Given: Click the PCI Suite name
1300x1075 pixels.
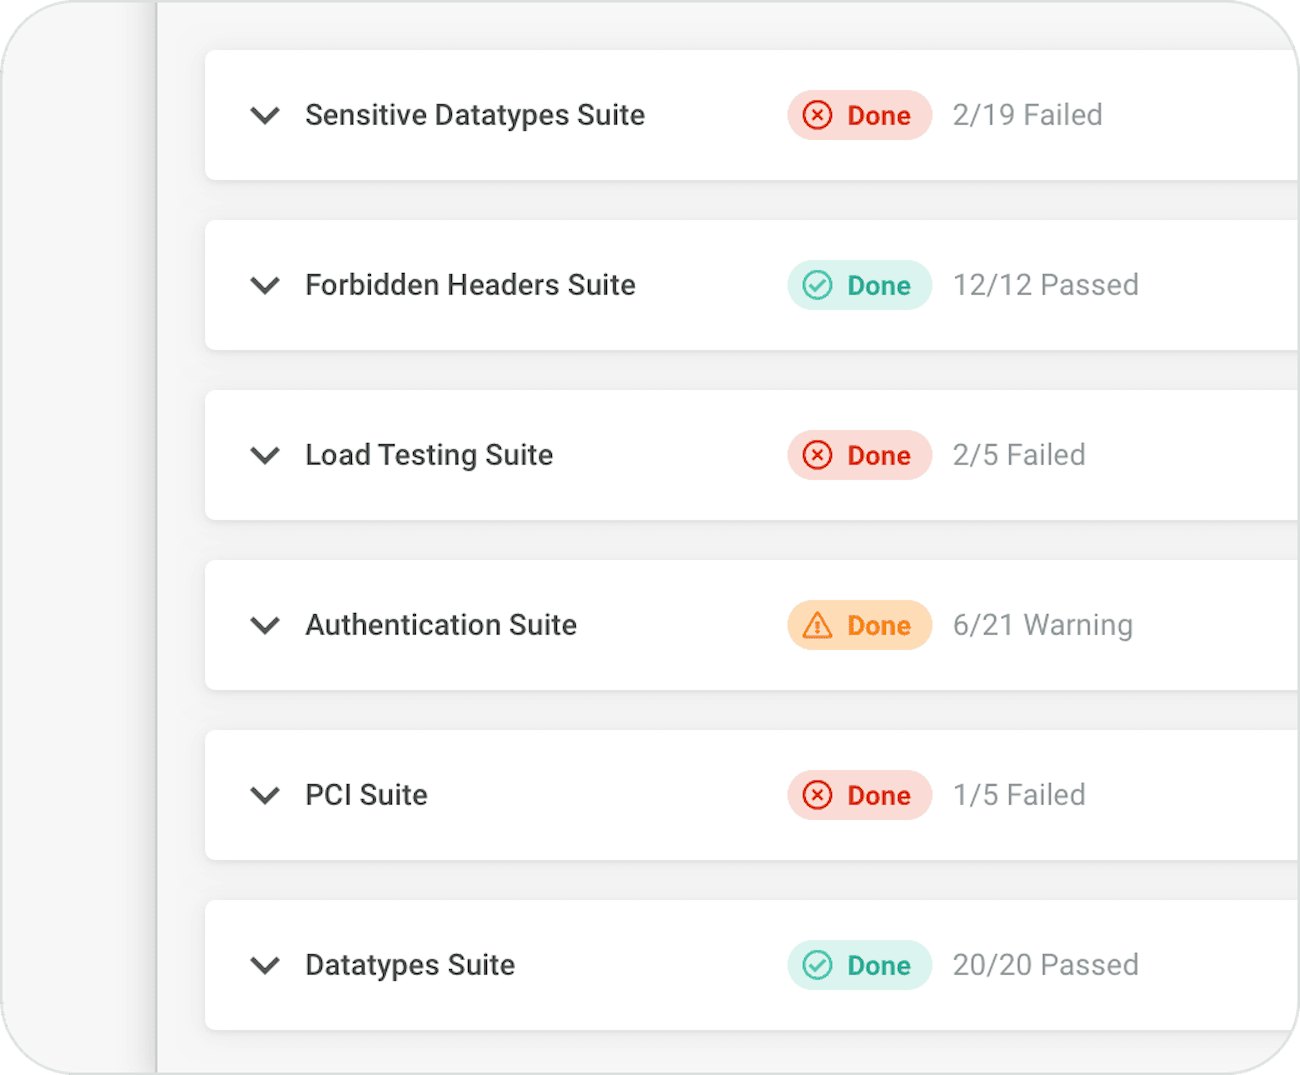Looking at the screenshot, I should 366,795.
